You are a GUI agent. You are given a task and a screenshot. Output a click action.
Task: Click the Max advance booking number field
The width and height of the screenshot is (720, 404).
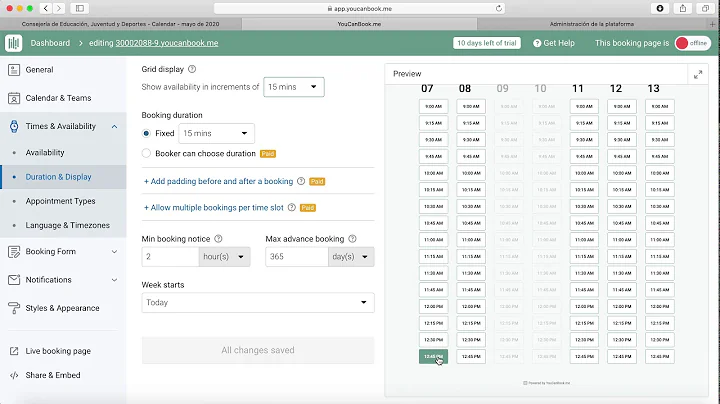tap(297, 257)
